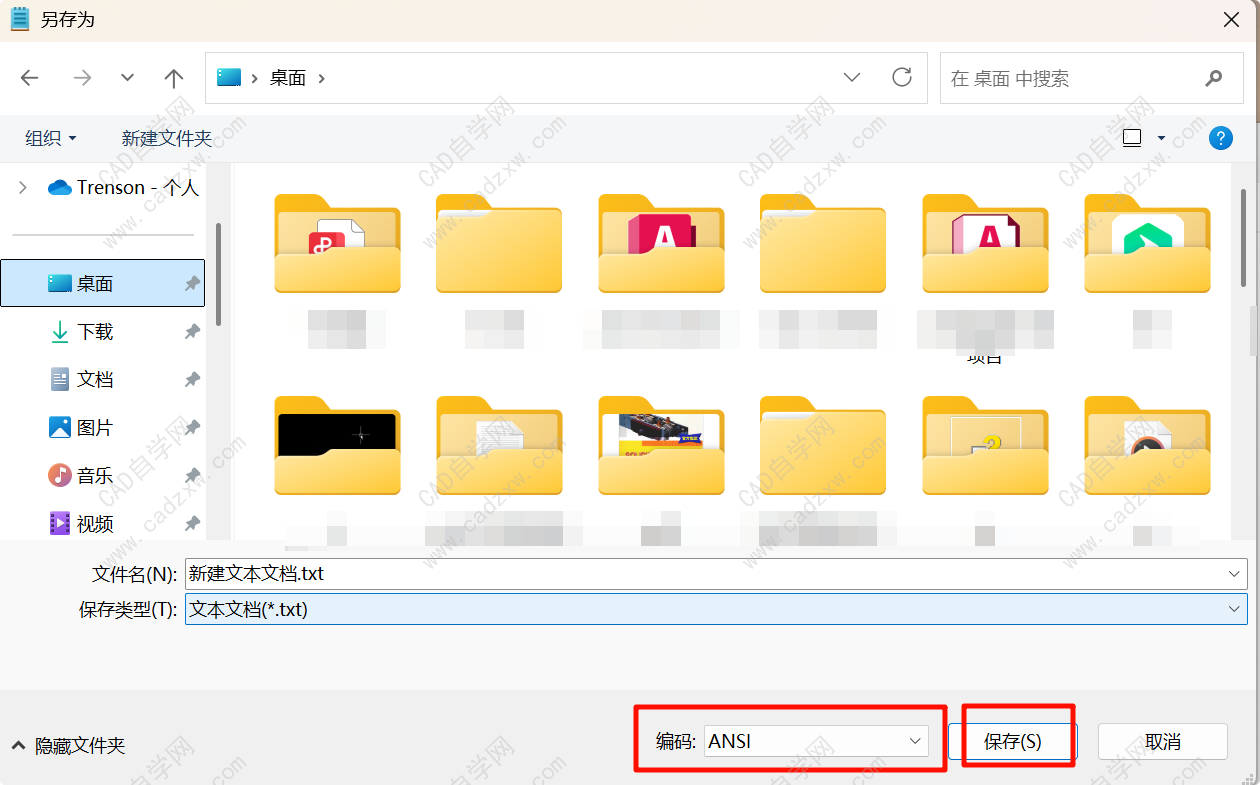
Task: Go forward with the forward arrow
Action: pos(82,78)
